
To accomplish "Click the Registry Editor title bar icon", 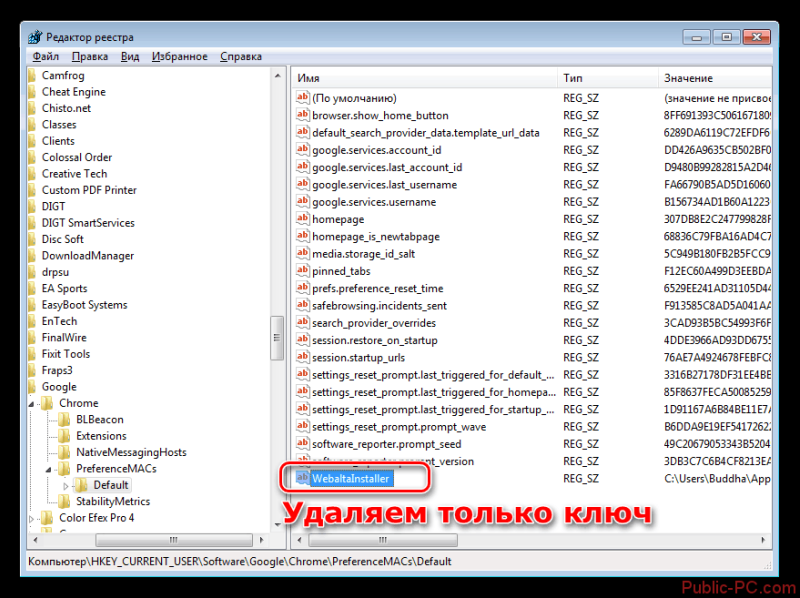I will click(x=35, y=37).
